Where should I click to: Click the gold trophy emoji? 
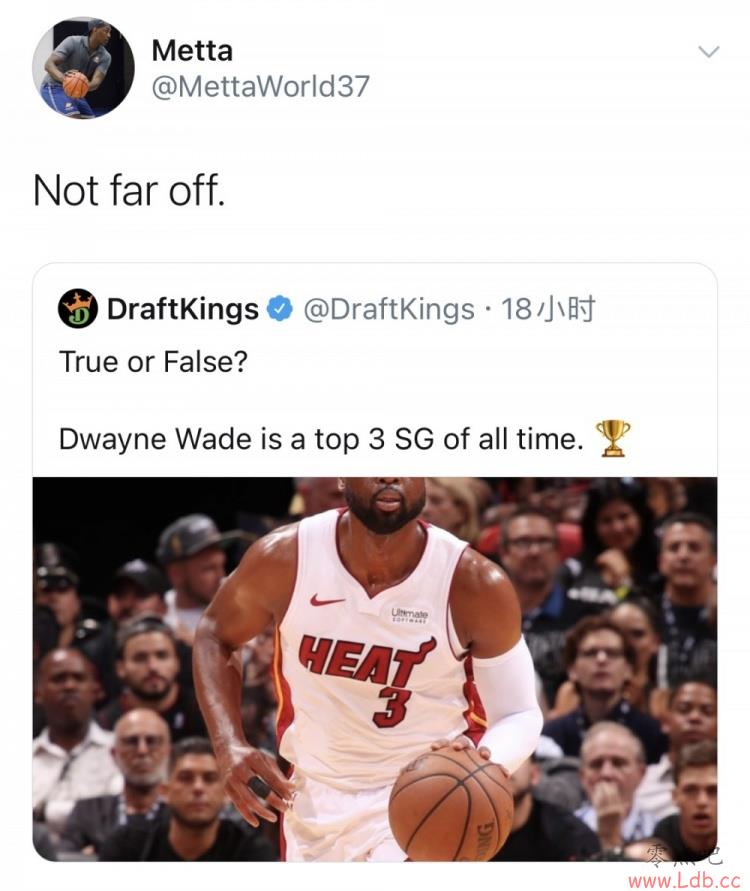pyautogui.click(x=612, y=439)
